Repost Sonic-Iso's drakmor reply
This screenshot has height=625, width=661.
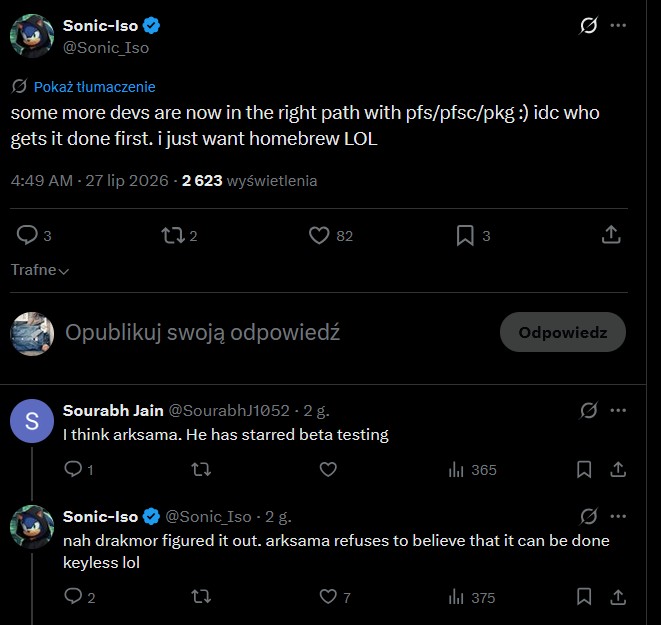[x=201, y=597]
